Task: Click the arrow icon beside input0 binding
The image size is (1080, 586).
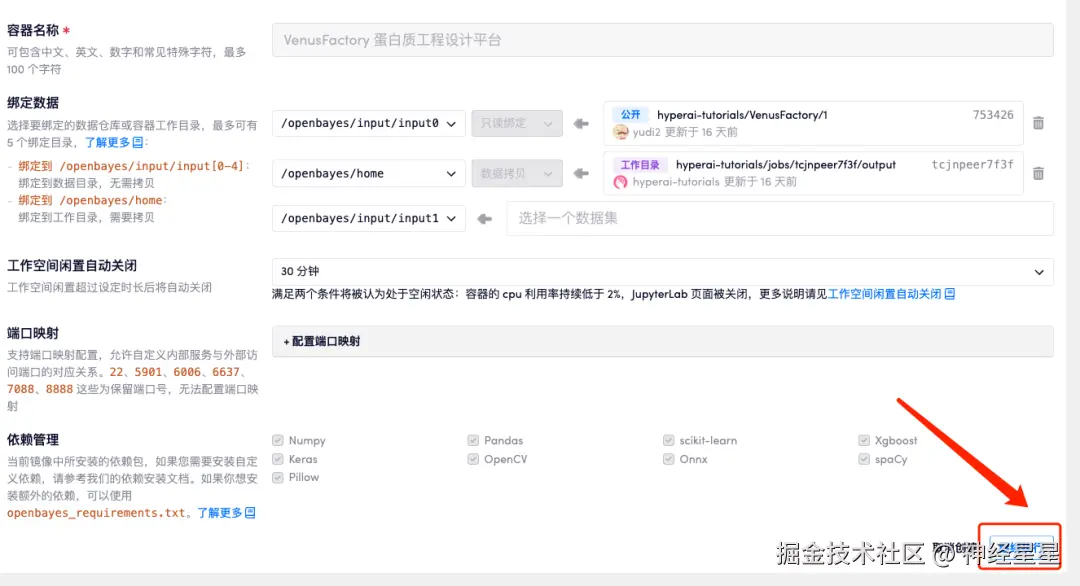Action: [x=580, y=122]
